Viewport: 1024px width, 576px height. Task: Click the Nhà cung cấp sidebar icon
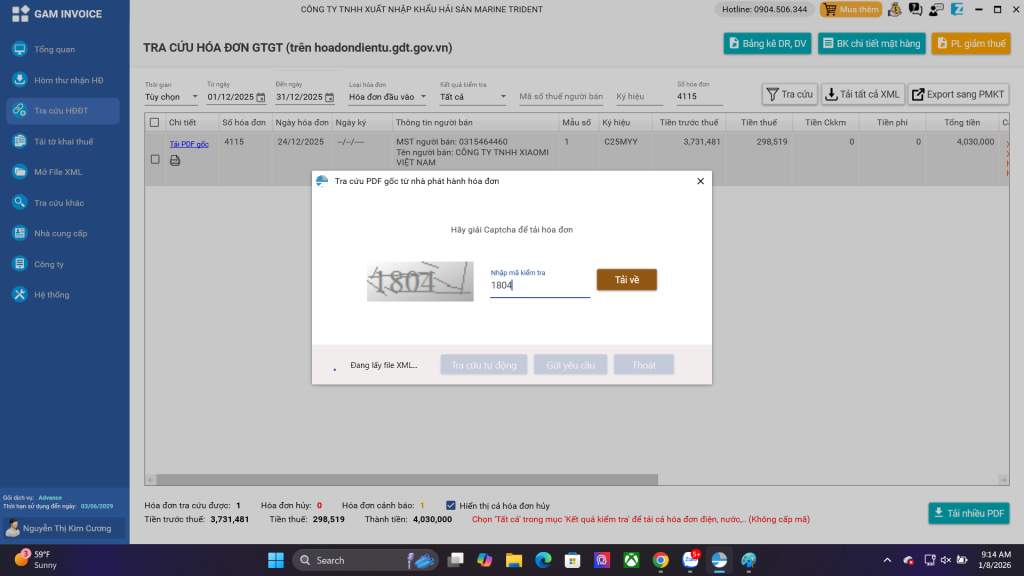pyautogui.click(x=19, y=233)
